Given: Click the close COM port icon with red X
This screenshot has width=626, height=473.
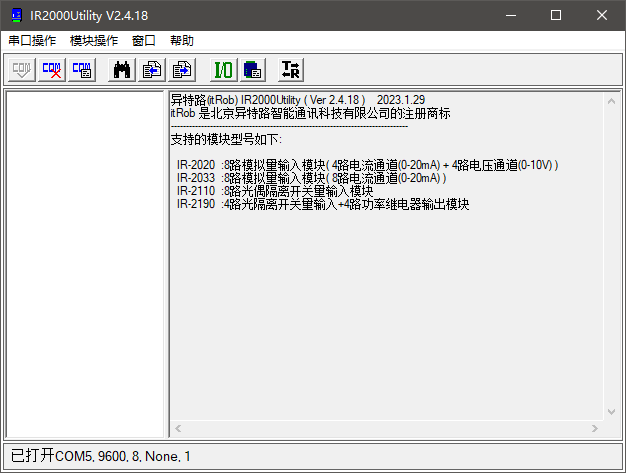Looking at the screenshot, I should click(x=52, y=70).
